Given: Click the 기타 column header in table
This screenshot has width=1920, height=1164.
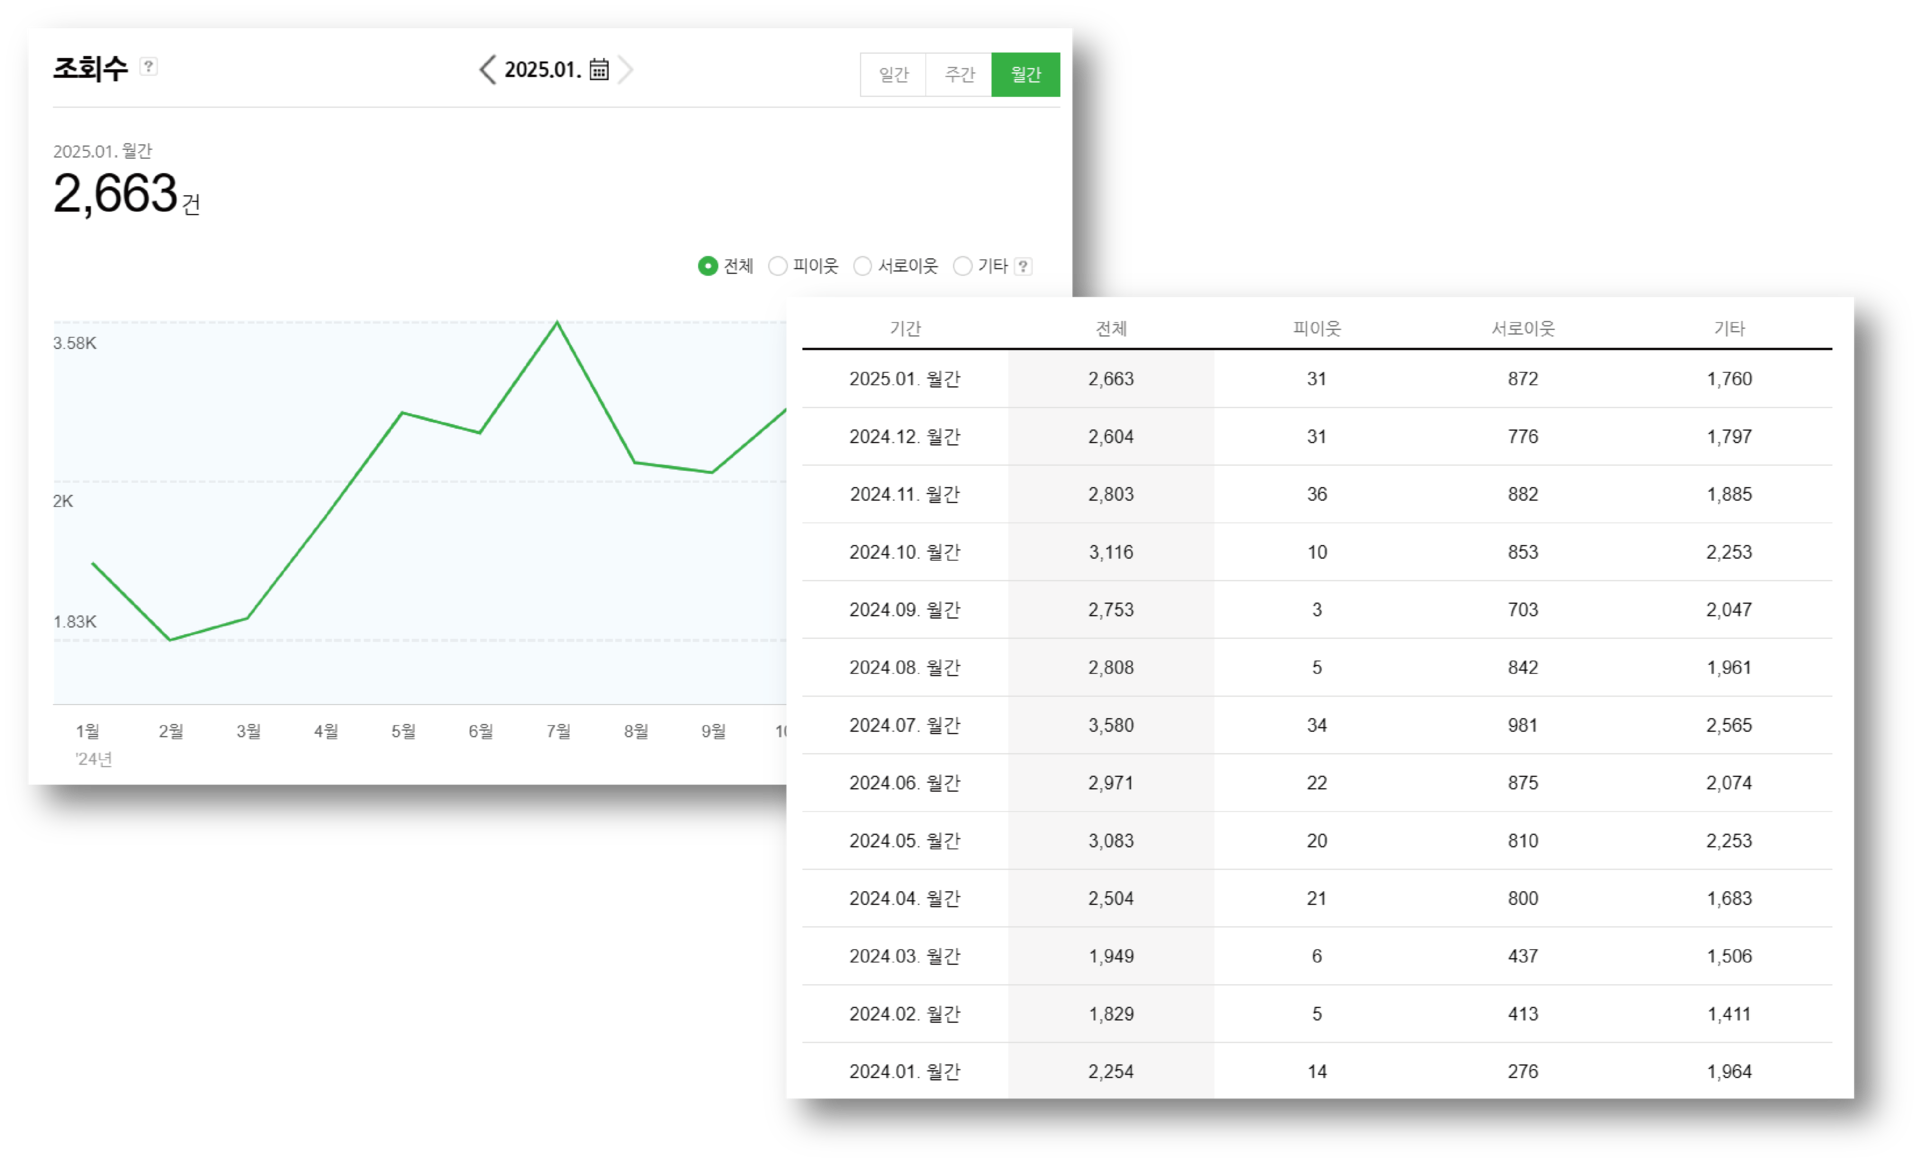Looking at the screenshot, I should (x=1729, y=328).
